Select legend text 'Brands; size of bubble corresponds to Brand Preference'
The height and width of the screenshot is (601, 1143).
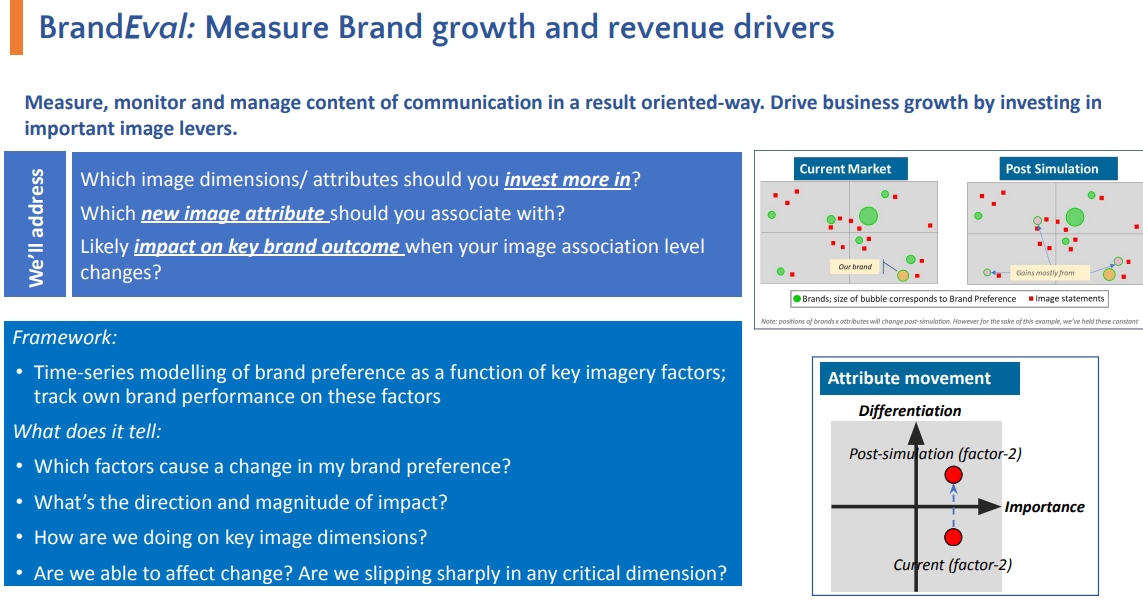click(909, 299)
